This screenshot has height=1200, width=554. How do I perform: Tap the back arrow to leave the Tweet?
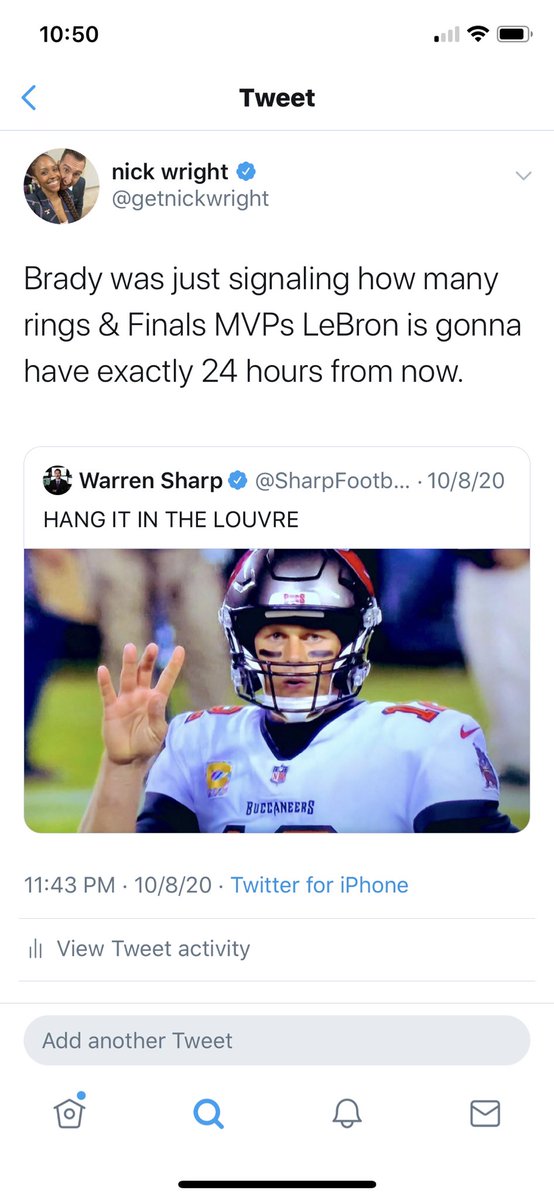click(x=29, y=98)
